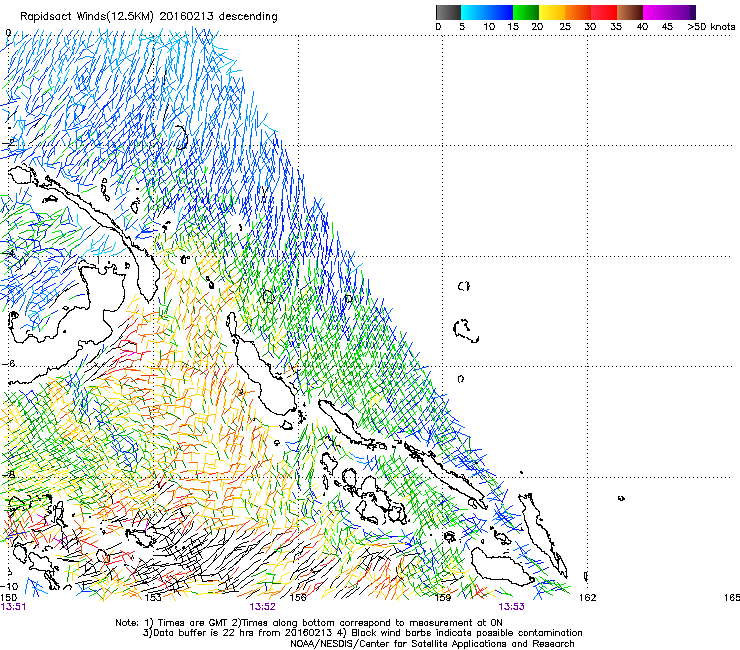Image resolution: width=740 pixels, height=650 pixels.
Task: Select the '20' label under the color bar
Action: pos(538,27)
